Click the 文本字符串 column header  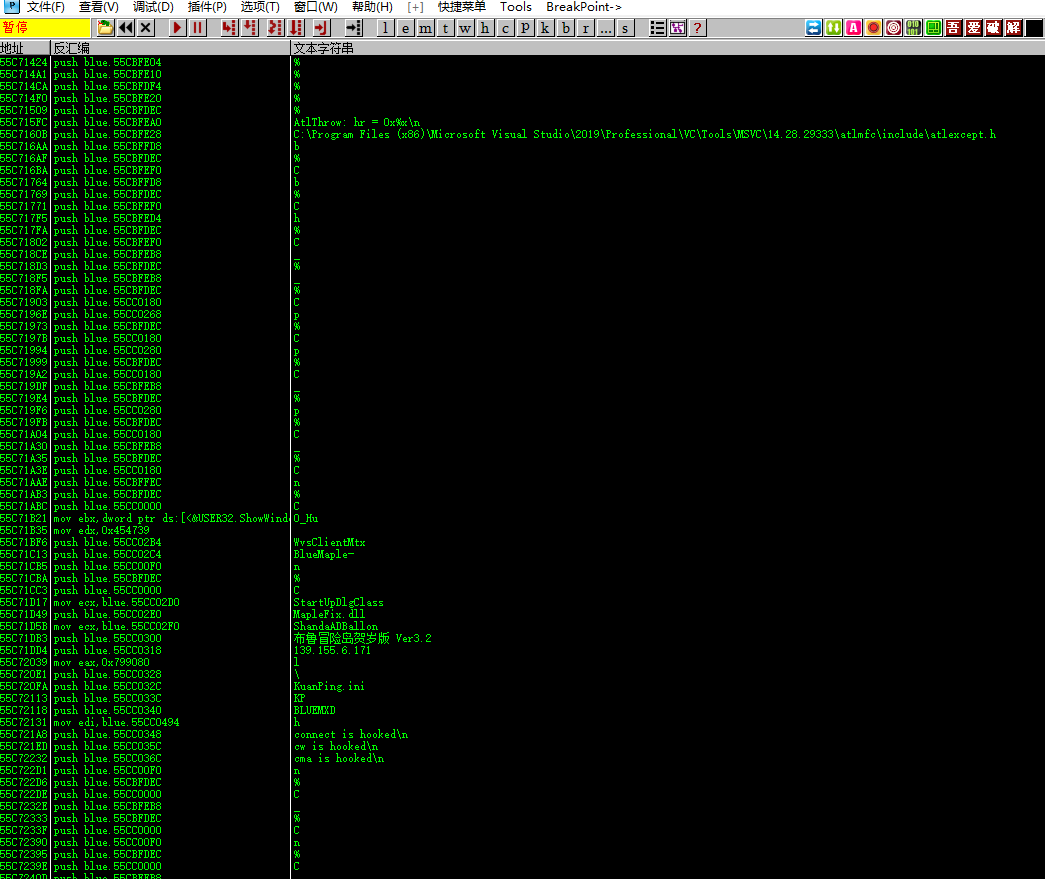point(324,48)
